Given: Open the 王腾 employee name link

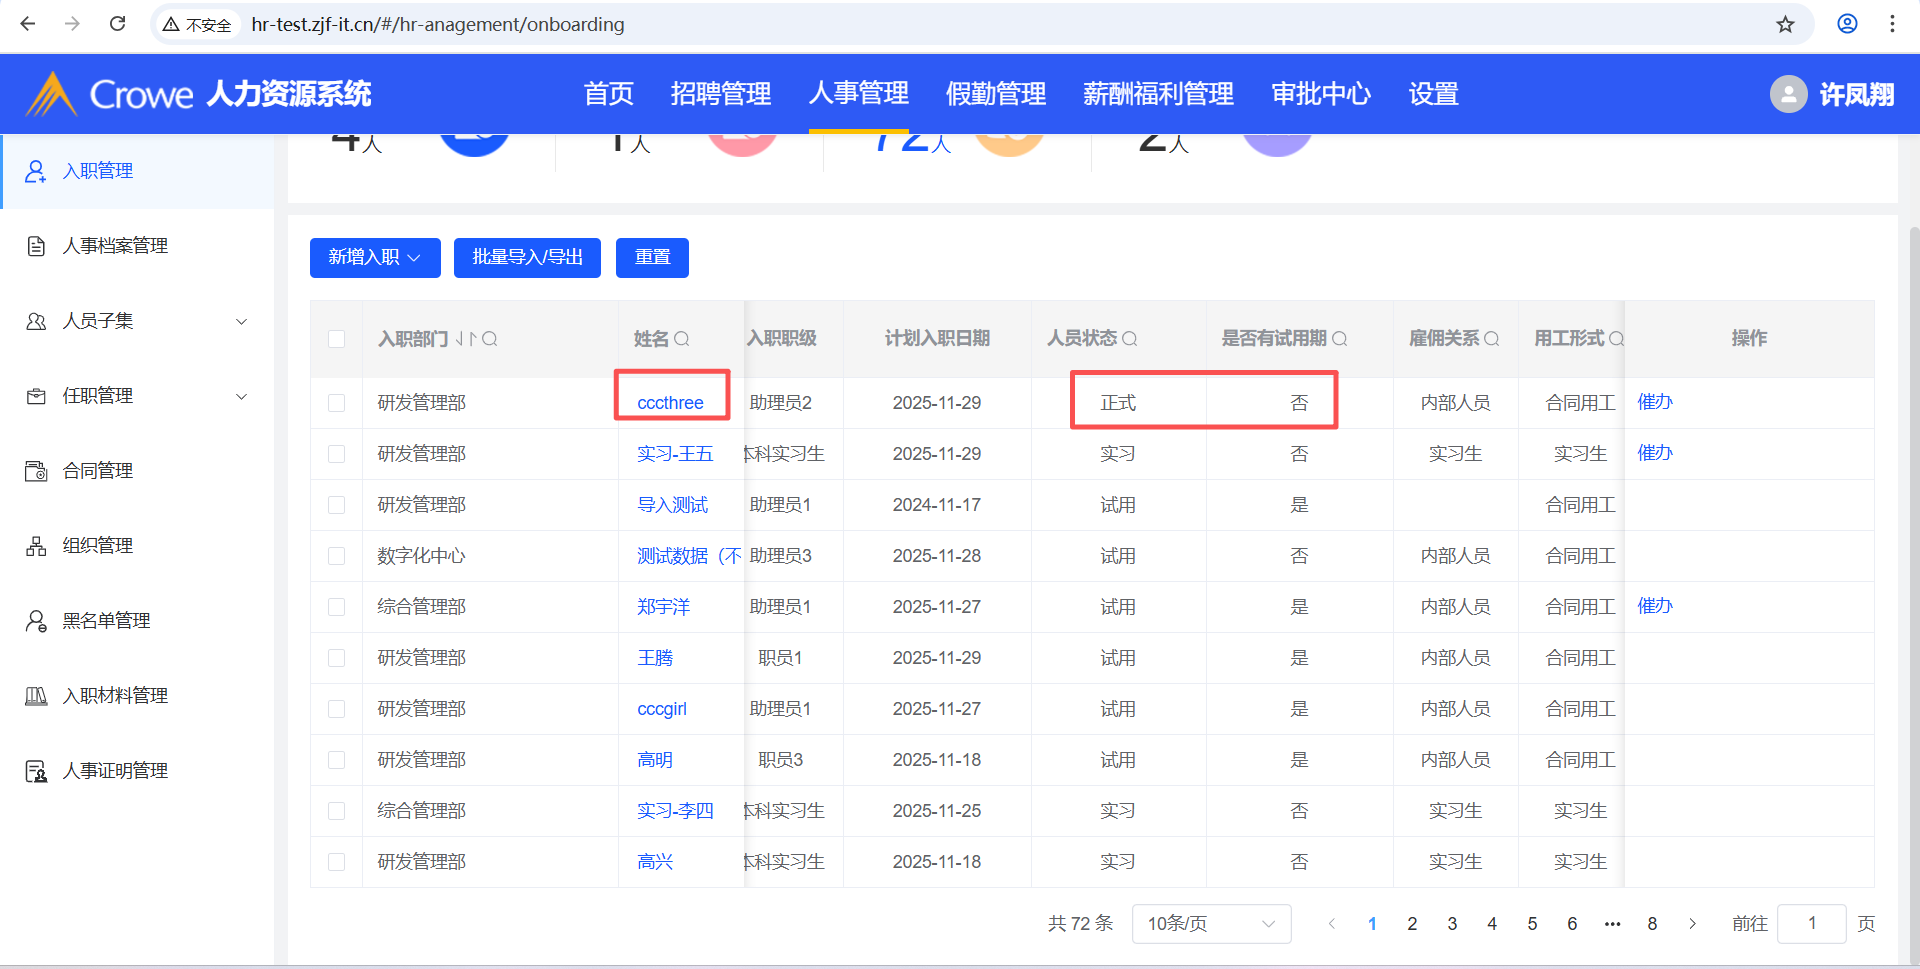Looking at the screenshot, I should click(655, 658).
